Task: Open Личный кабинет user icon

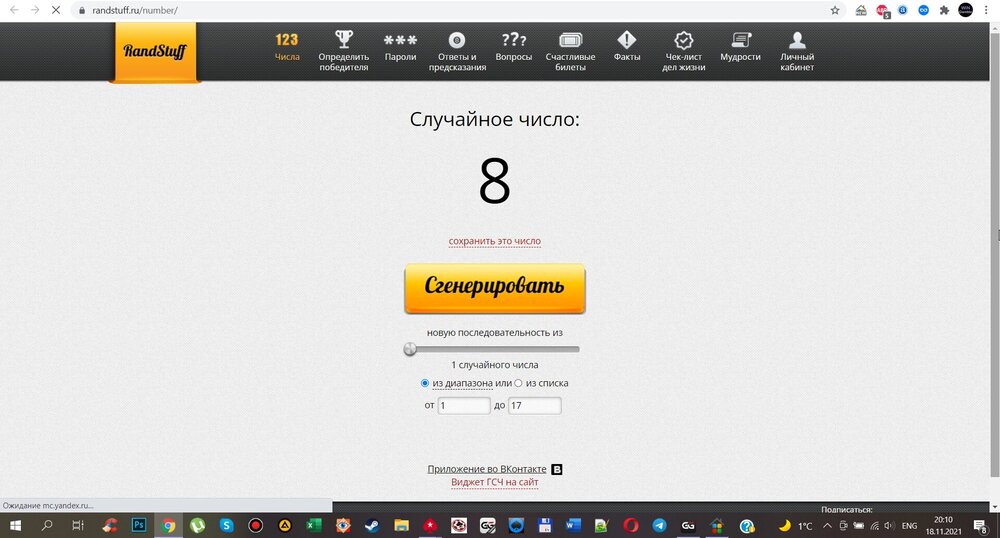Action: pyautogui.click(x=797, y=41)
